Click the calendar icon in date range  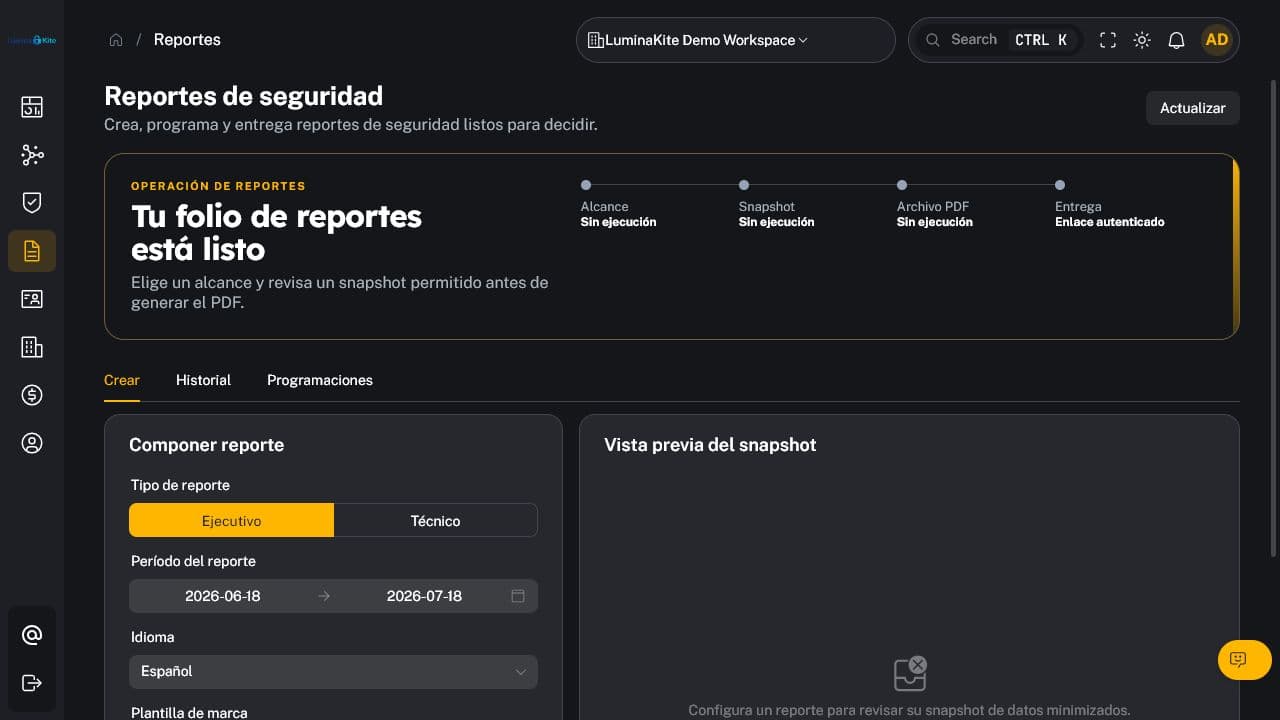coord(518,596)
